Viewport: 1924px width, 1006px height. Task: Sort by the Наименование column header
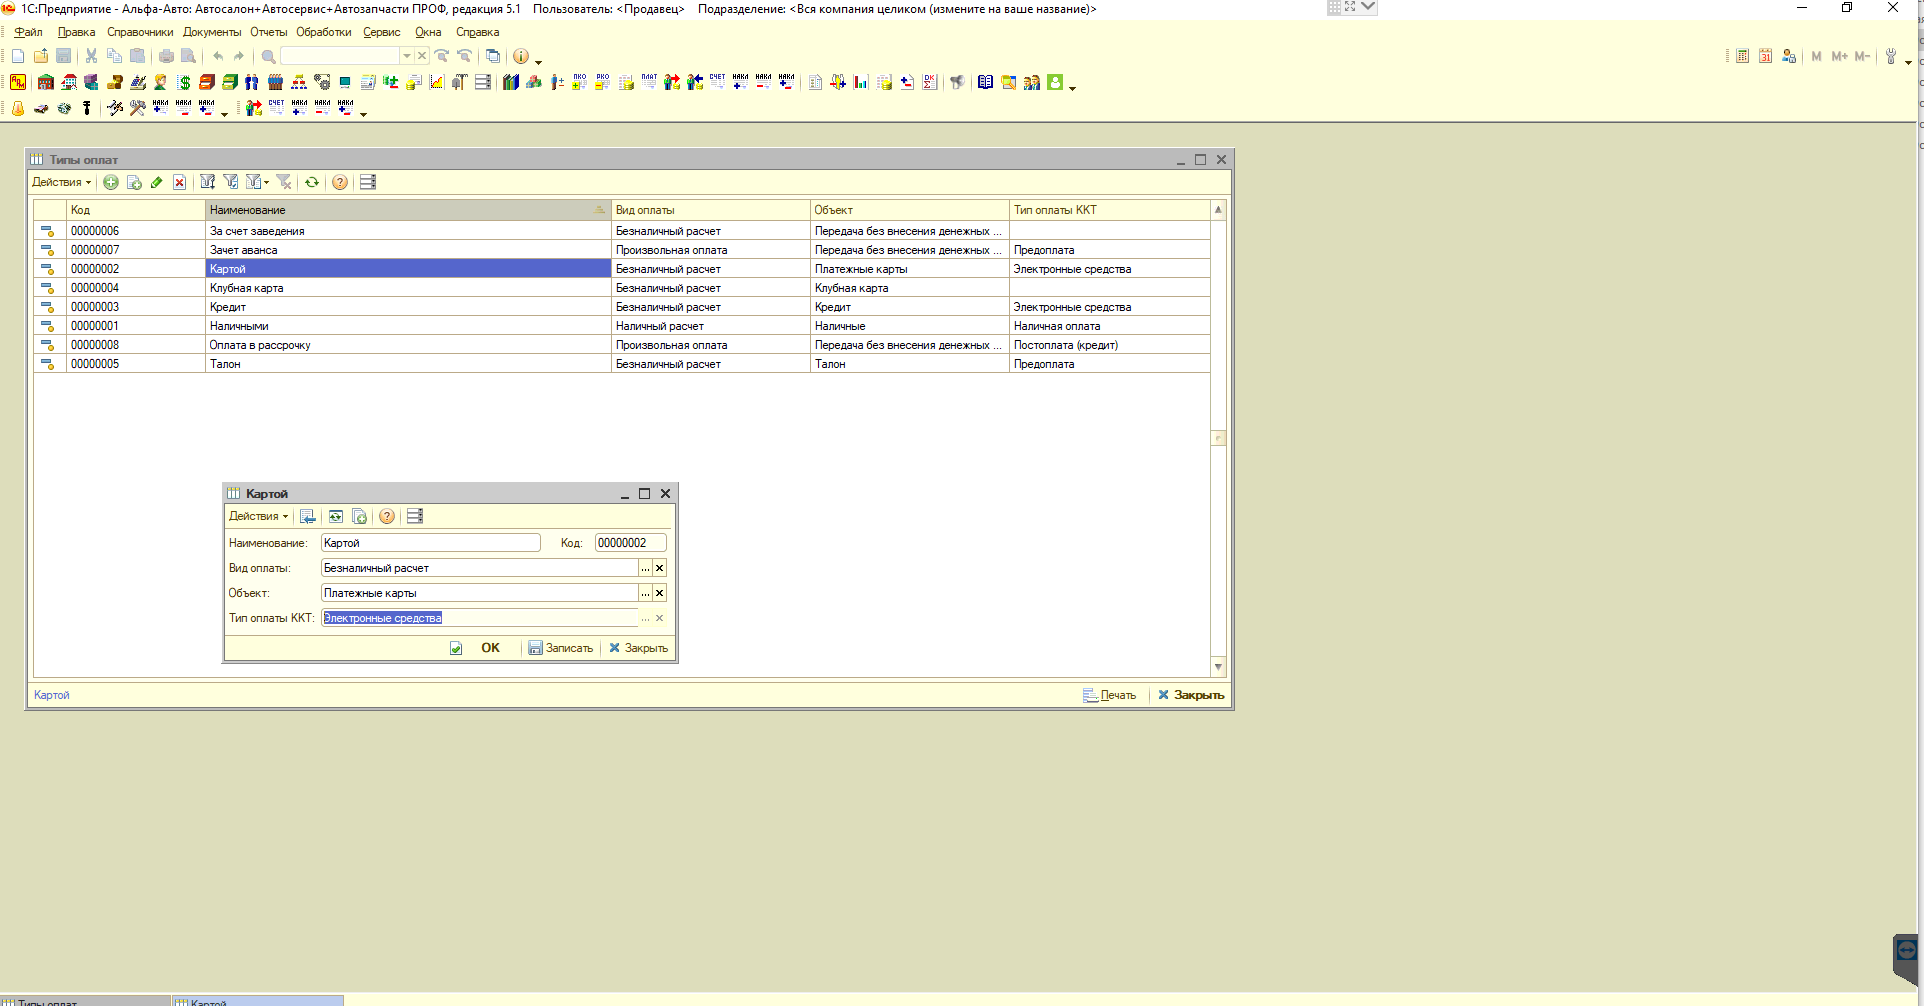coord(408,210)
